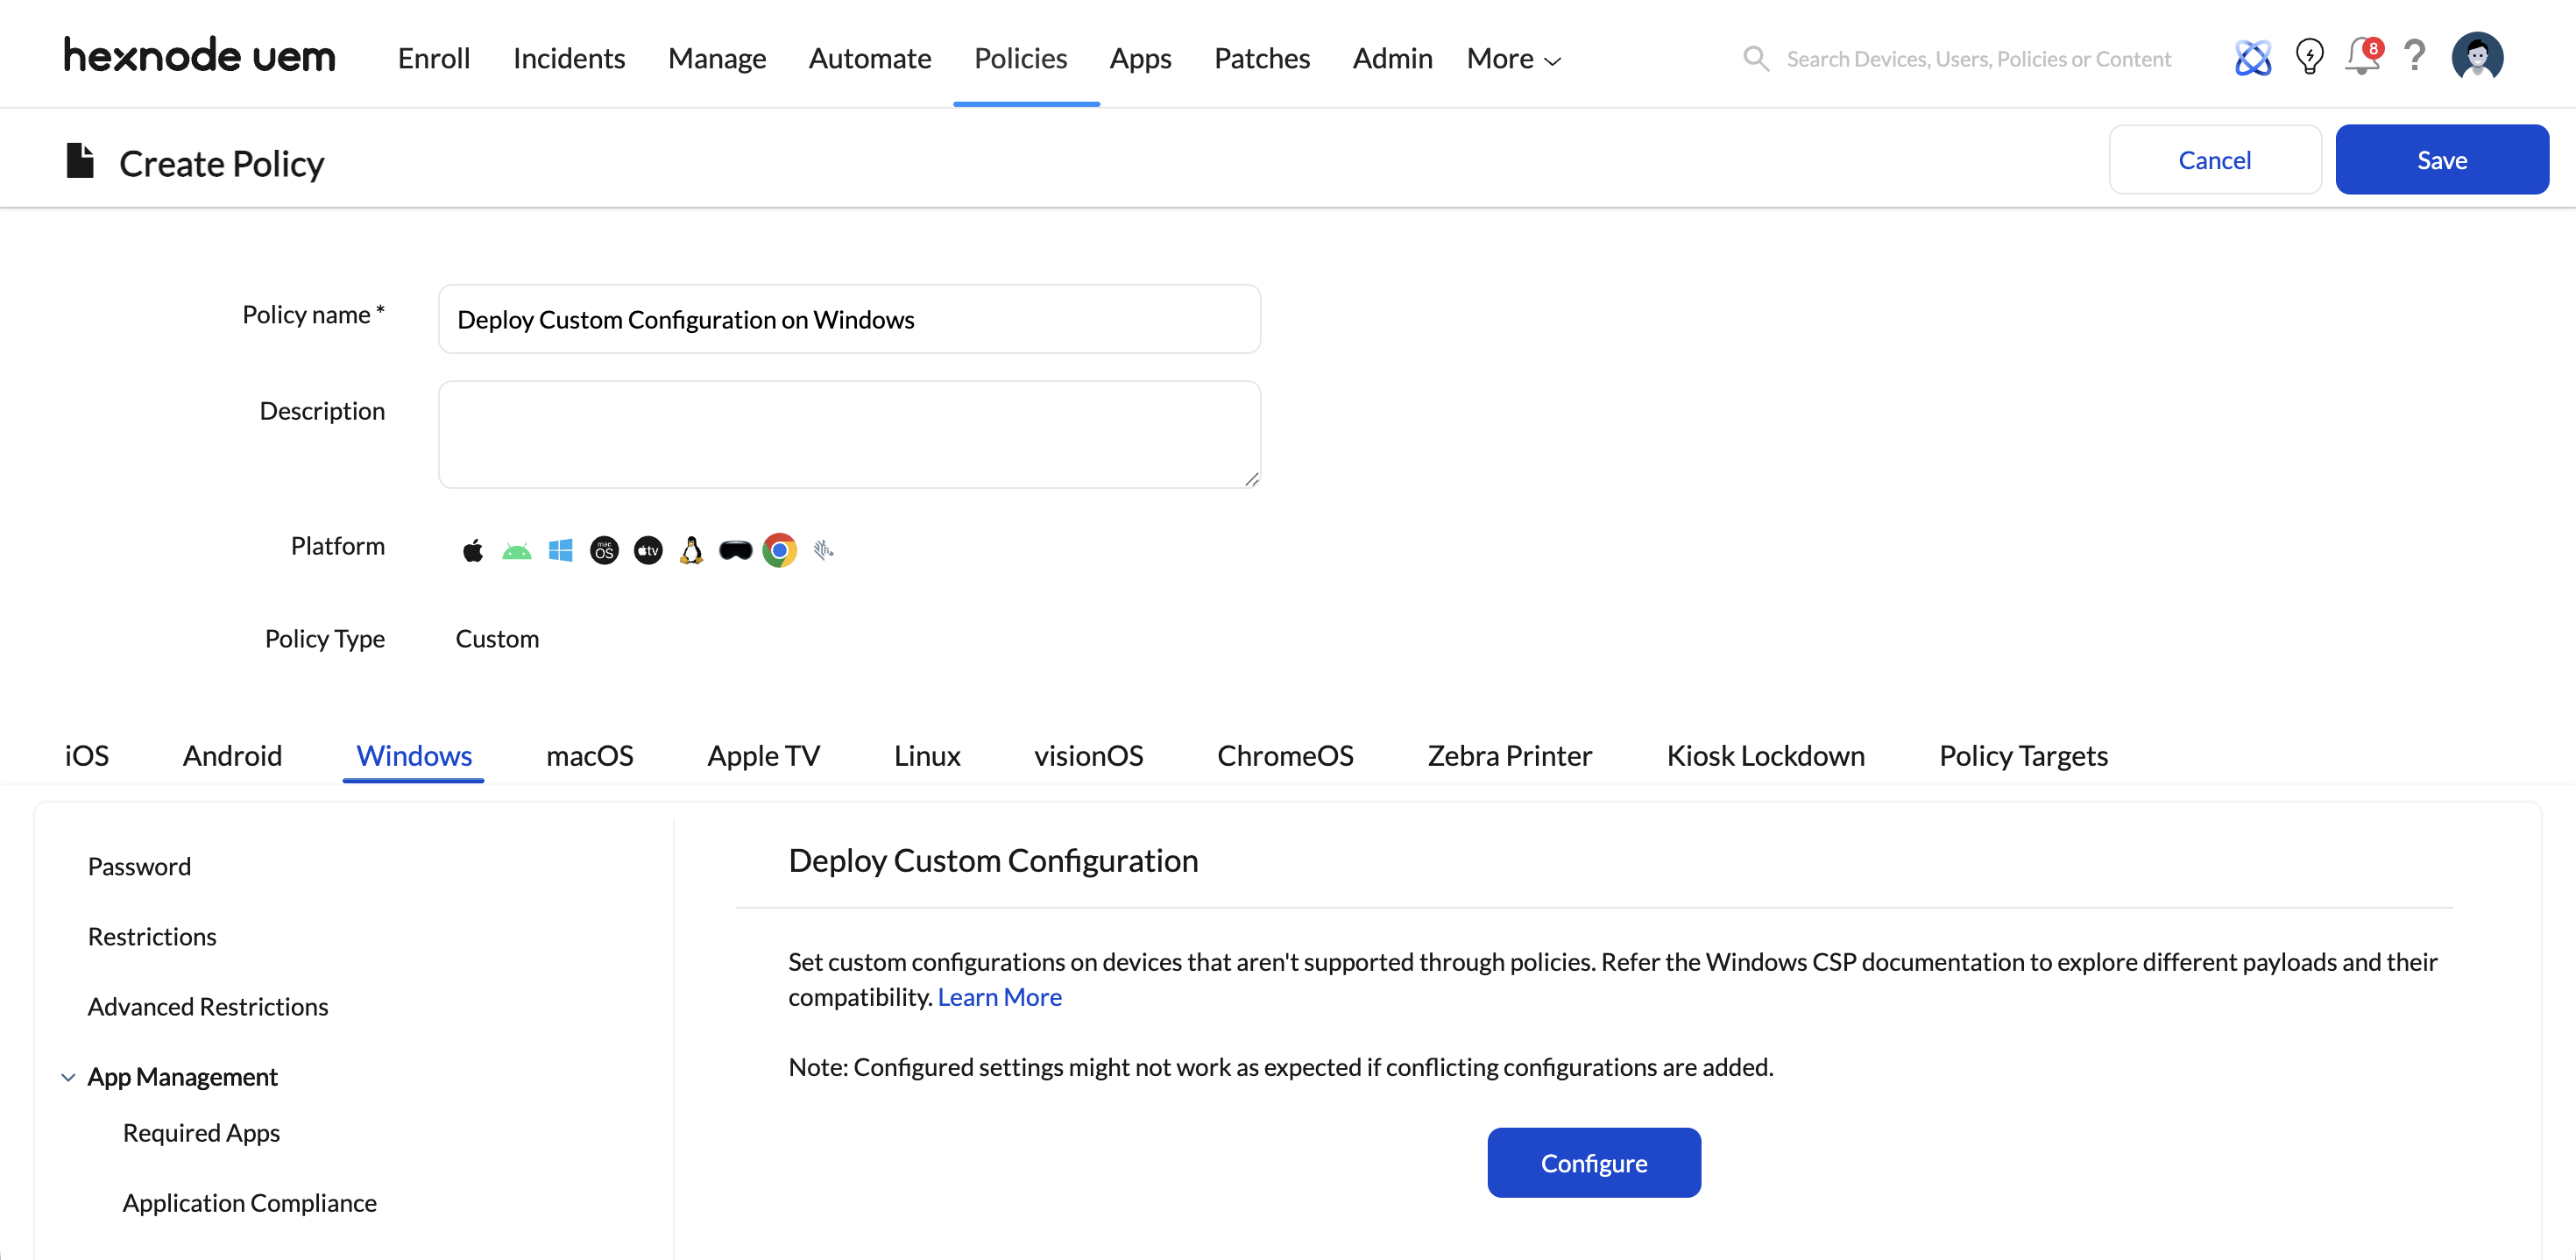Image resolution: width=2576 pixels, height=1260 pixels.
Task: Switch to the visionOS tab
Action: click(x=1088, y=755)
